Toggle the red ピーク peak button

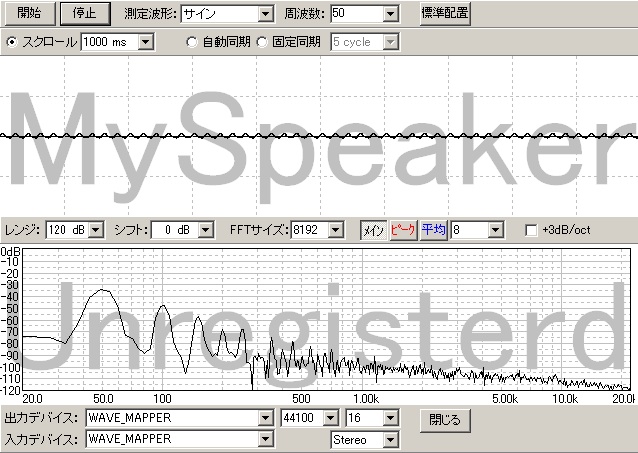pos(403,230)
